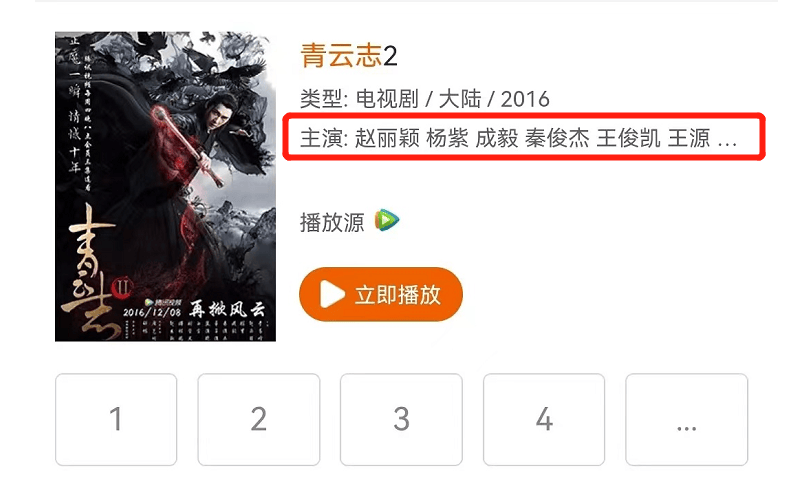Open the 青云志2 poster thumbnail
The height and width of the screenshot is (480, 807).
pos(165,186)
